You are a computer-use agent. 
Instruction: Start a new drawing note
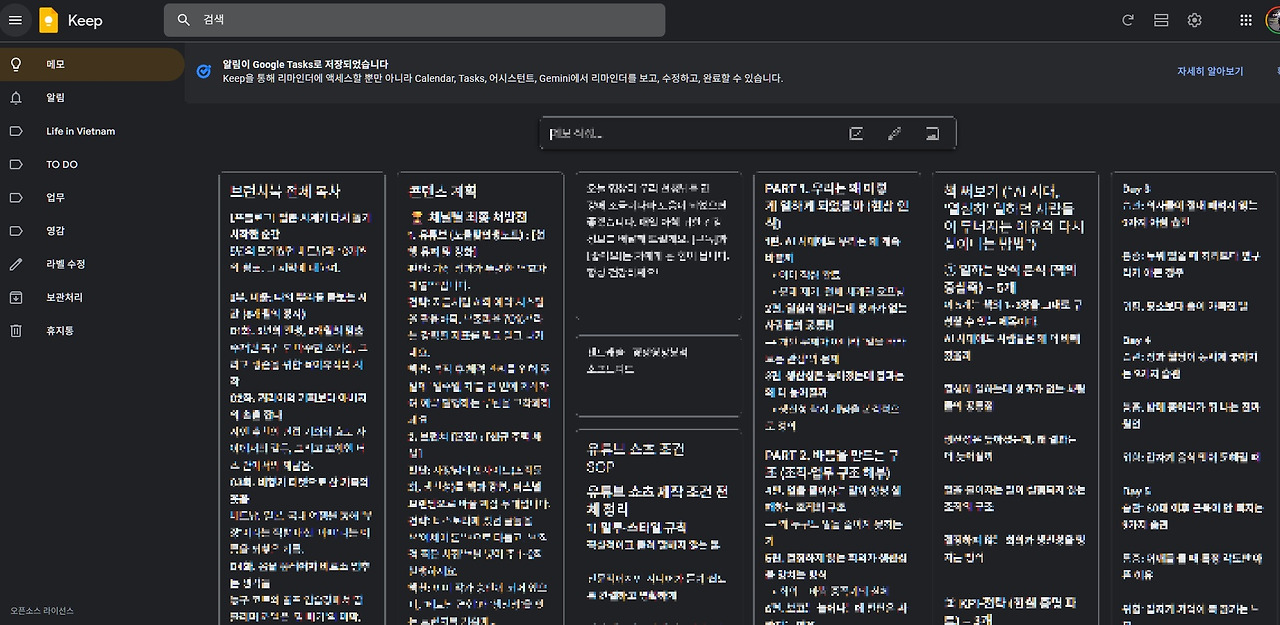tap(894, 132)
